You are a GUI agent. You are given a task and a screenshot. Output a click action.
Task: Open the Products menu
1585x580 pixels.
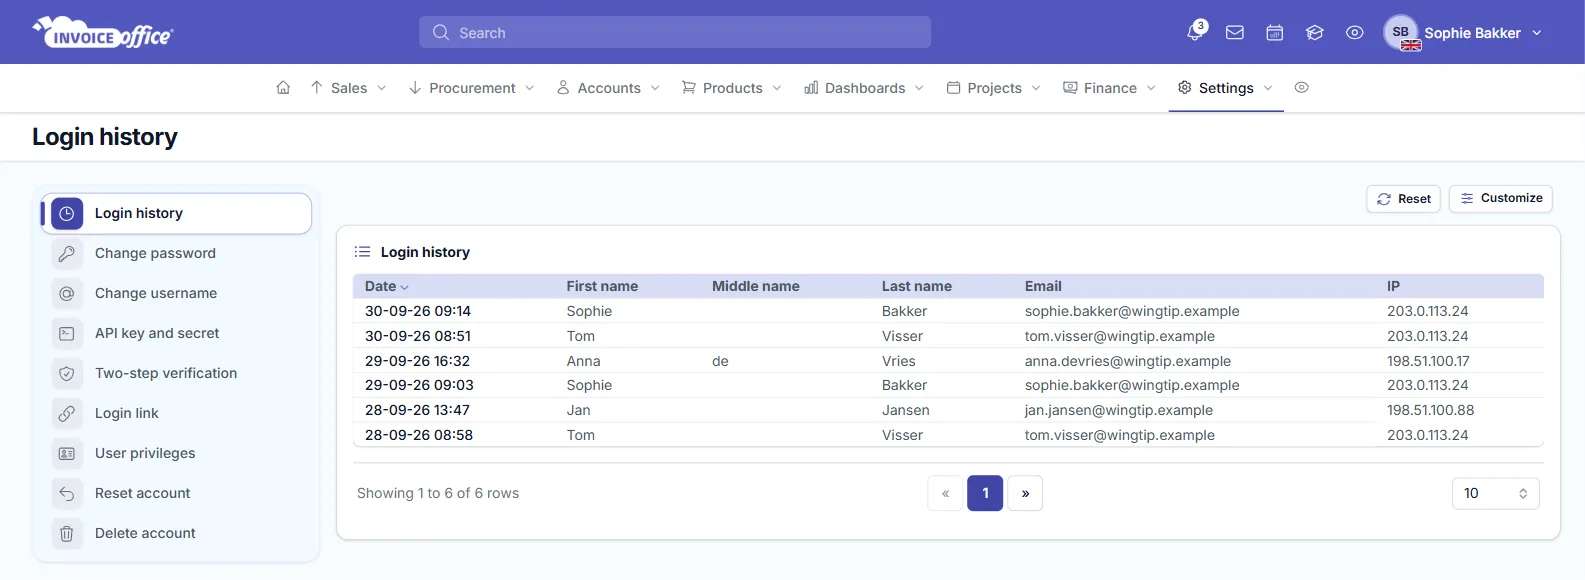click(x=732, y=88)
